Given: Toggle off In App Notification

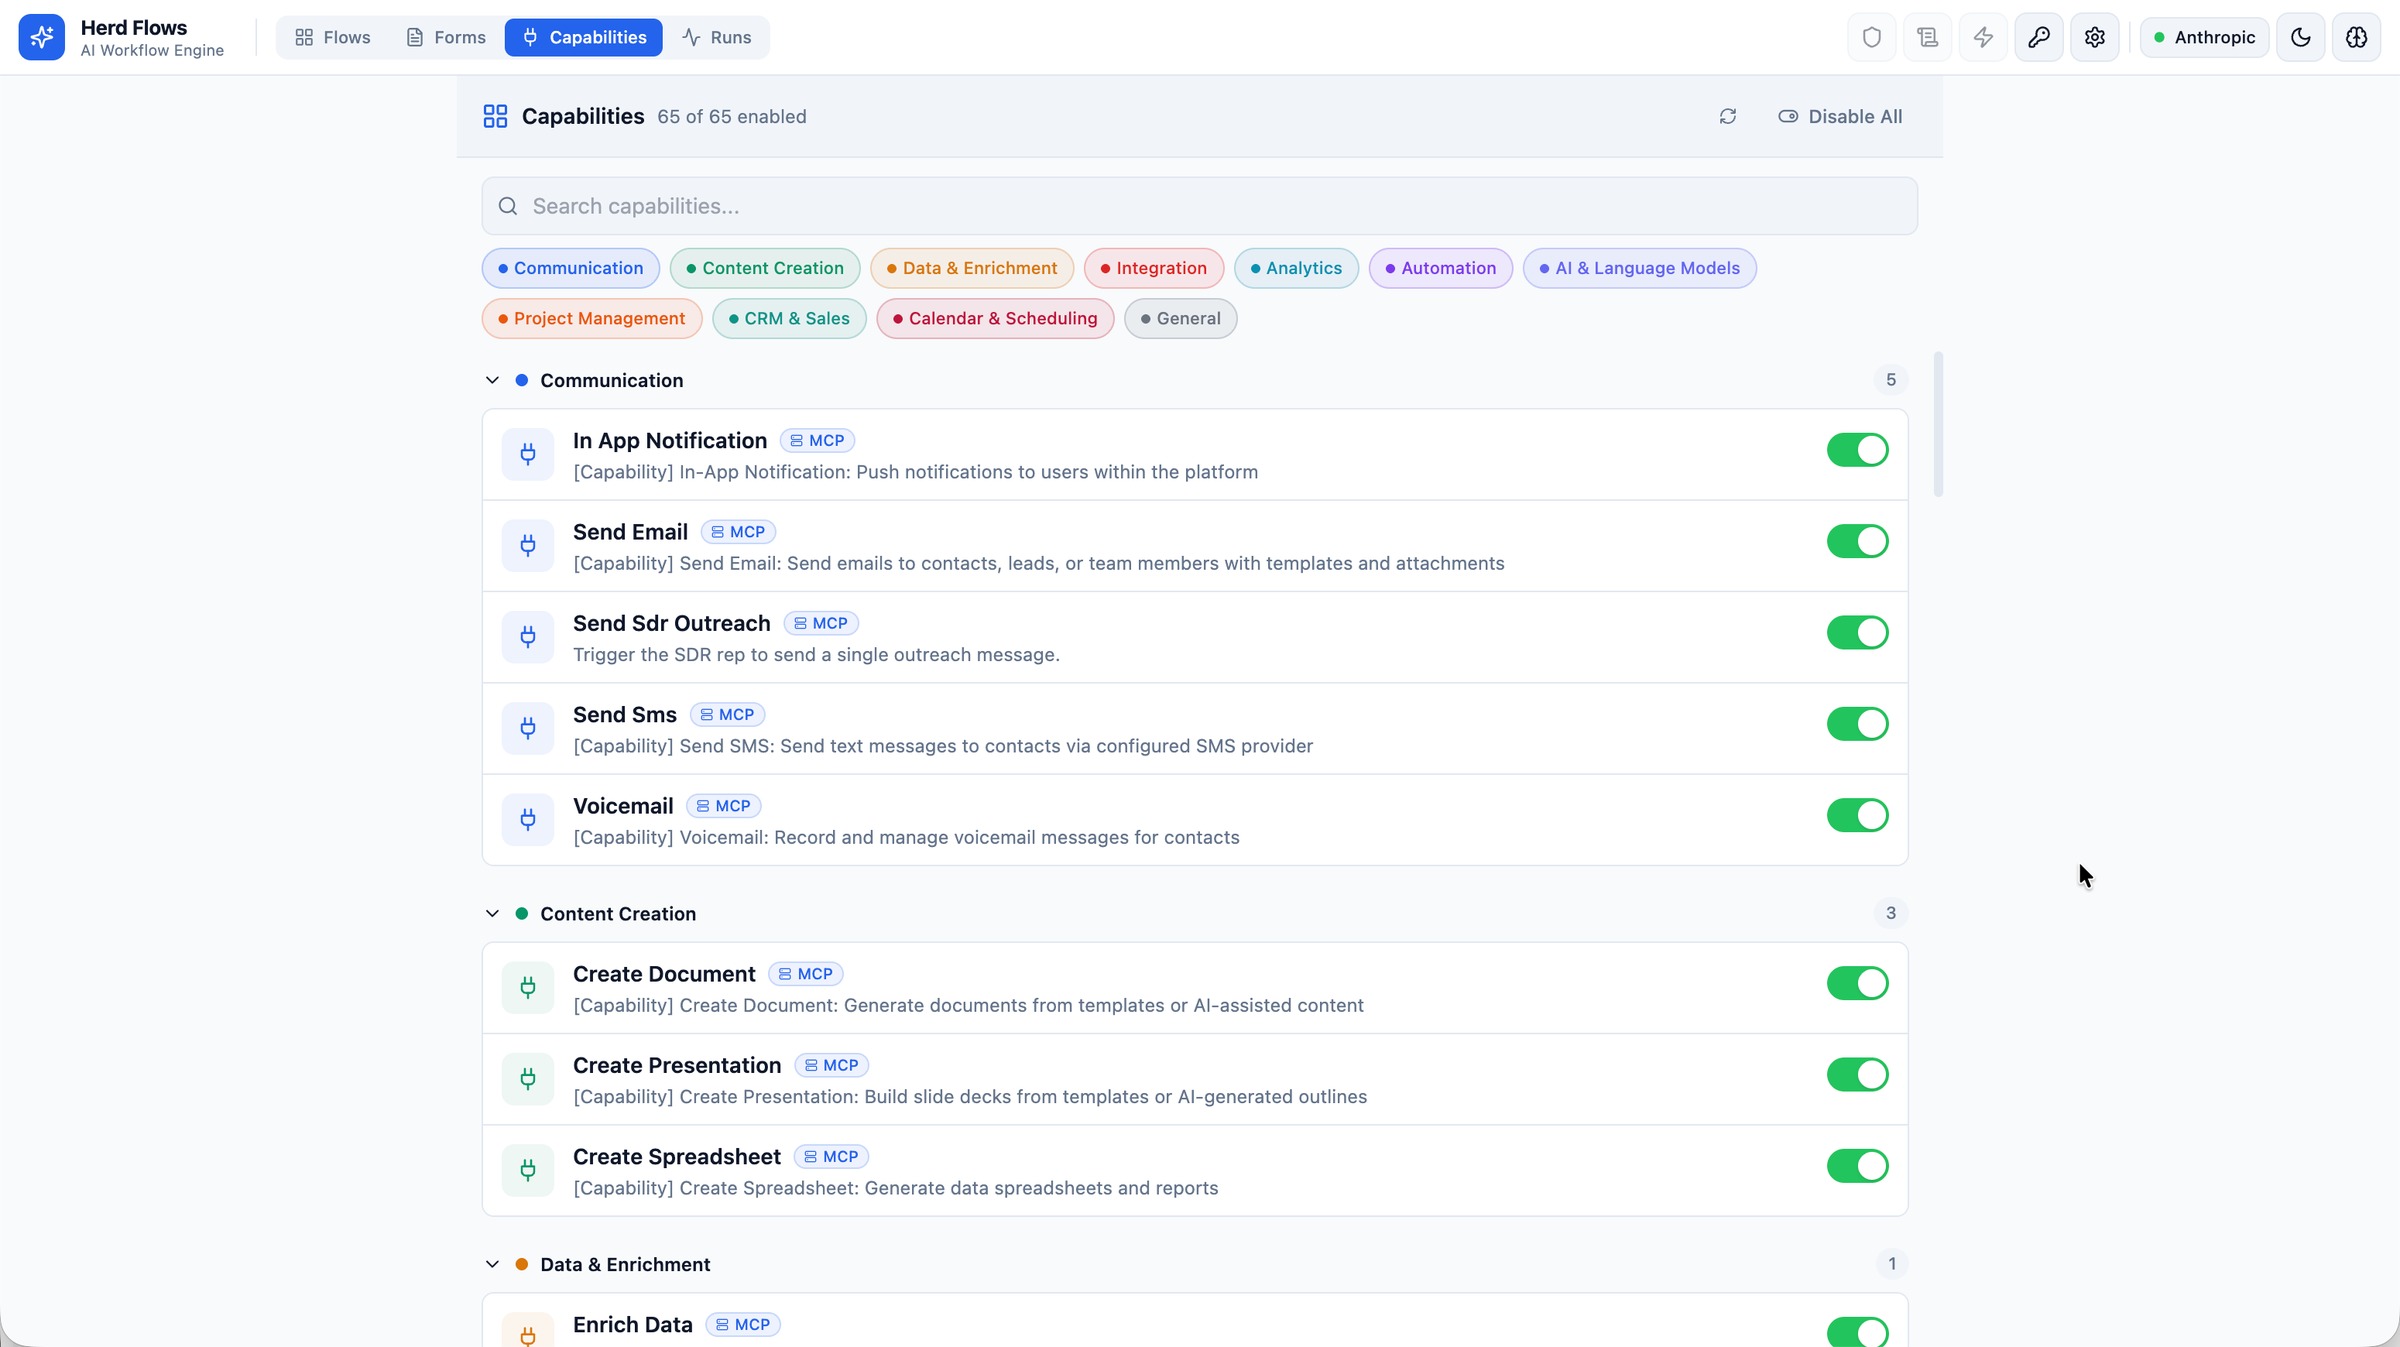Looking at the screenshot, I should point(1857,450).
